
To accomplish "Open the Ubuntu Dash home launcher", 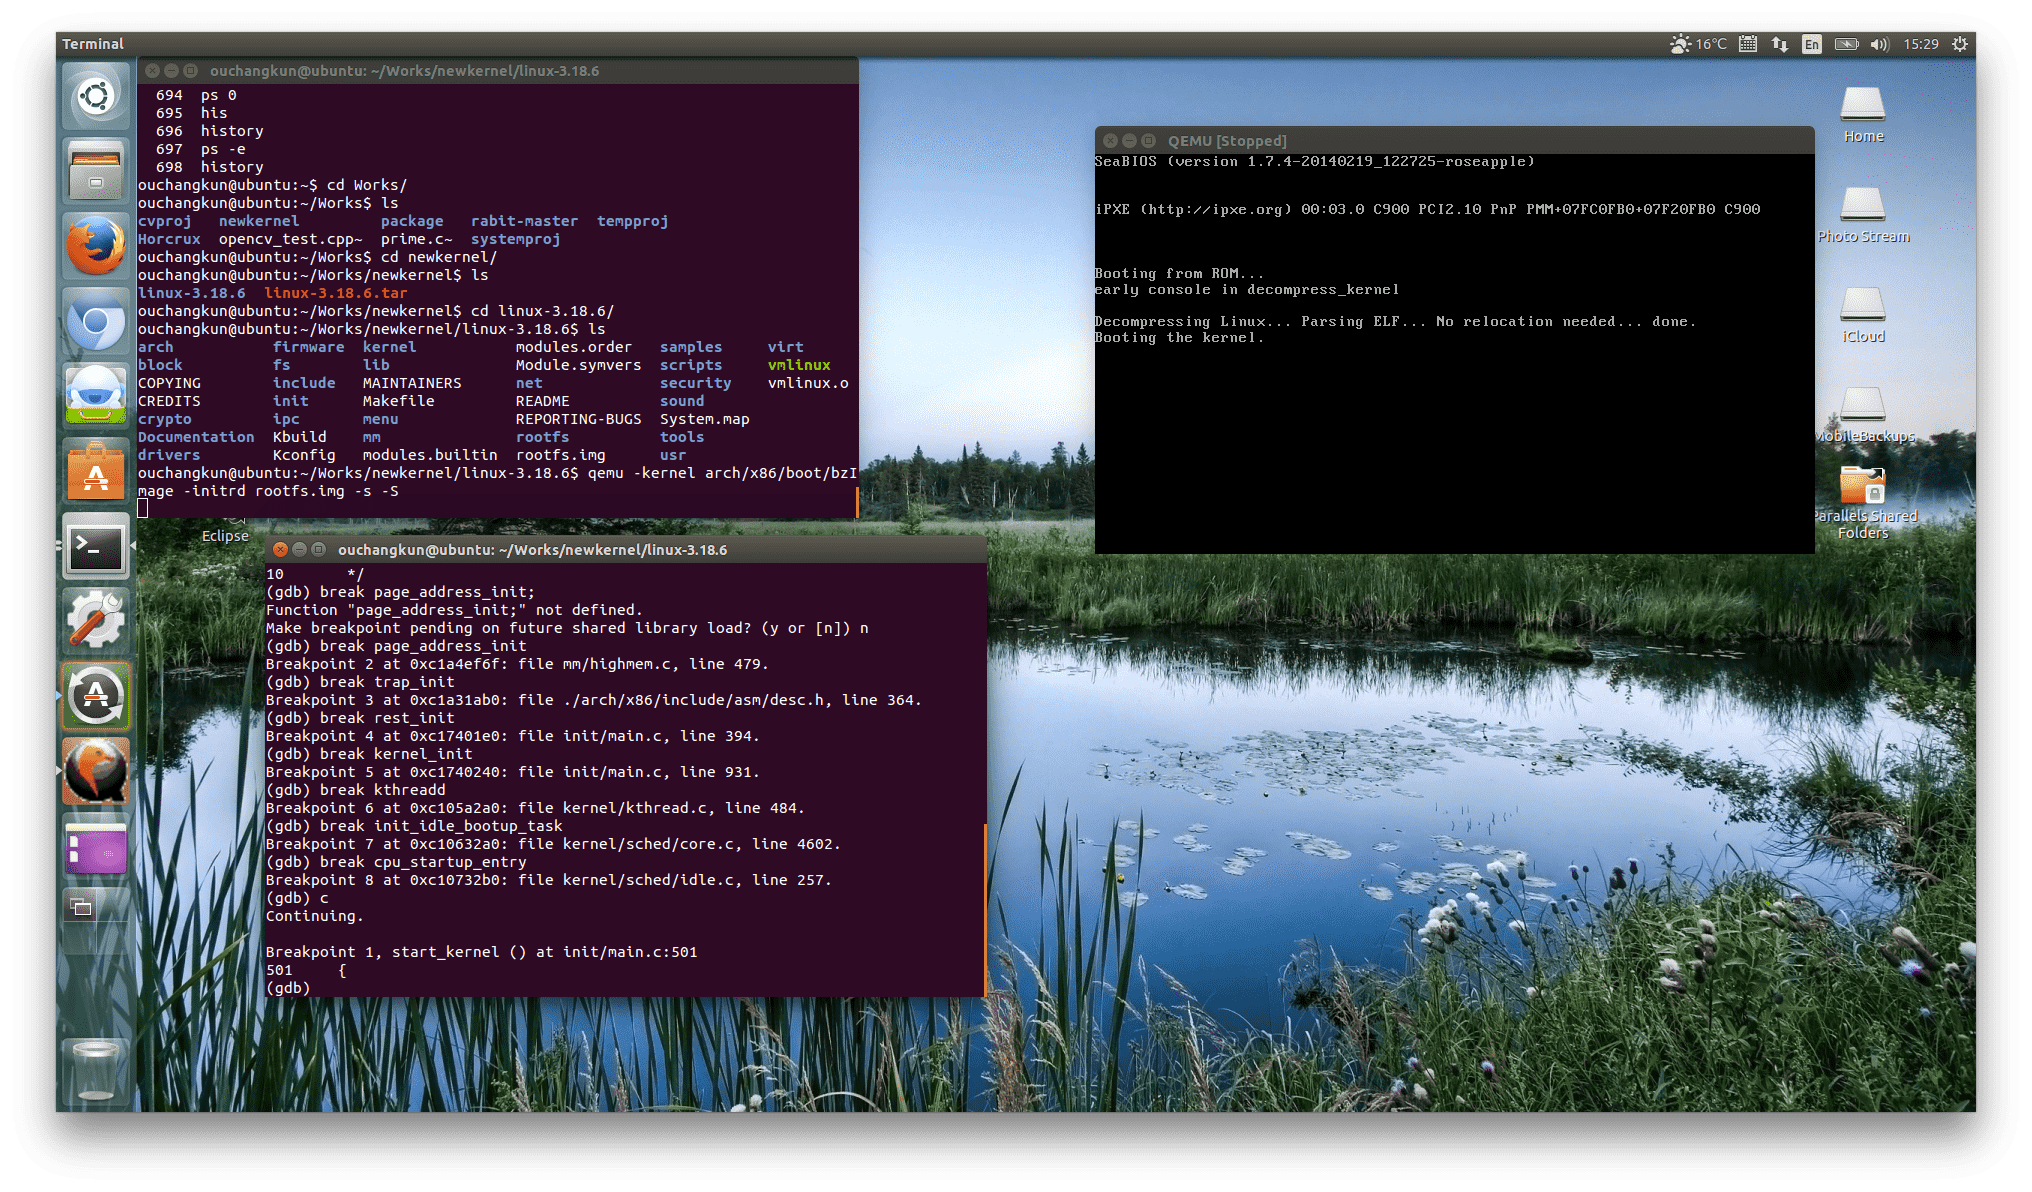I will [x=96, y=97].
